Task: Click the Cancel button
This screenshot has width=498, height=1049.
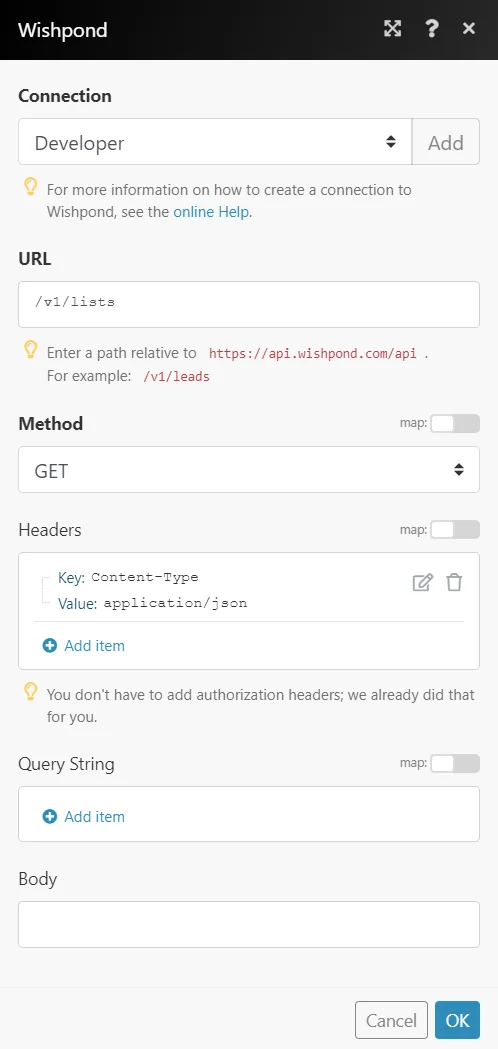Action: click(392, 1020)
